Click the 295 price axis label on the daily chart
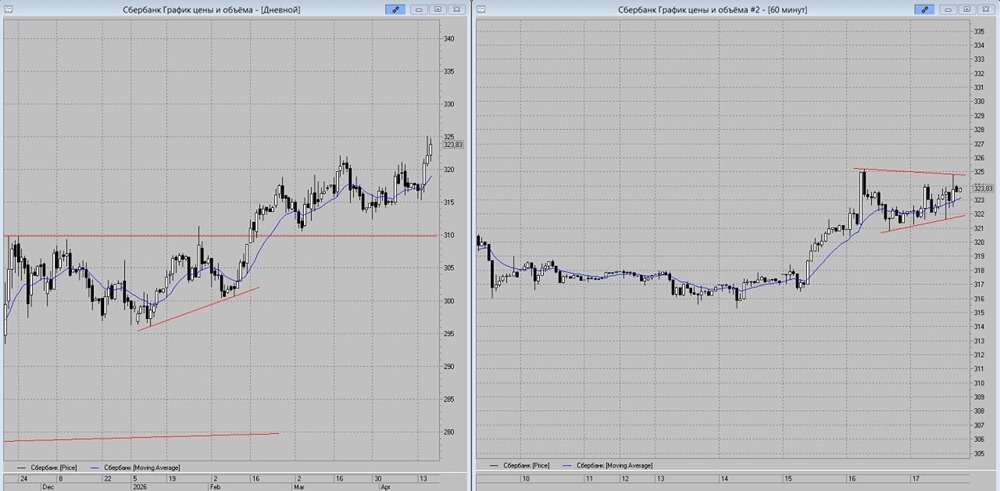This screenshot has width=1000, height=491. pos(448,333)
